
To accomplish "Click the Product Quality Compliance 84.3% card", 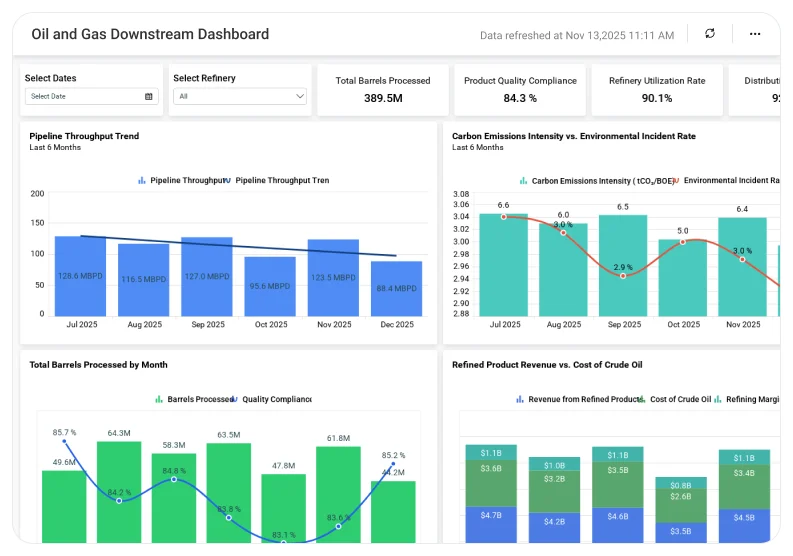I will coord(520,90).
